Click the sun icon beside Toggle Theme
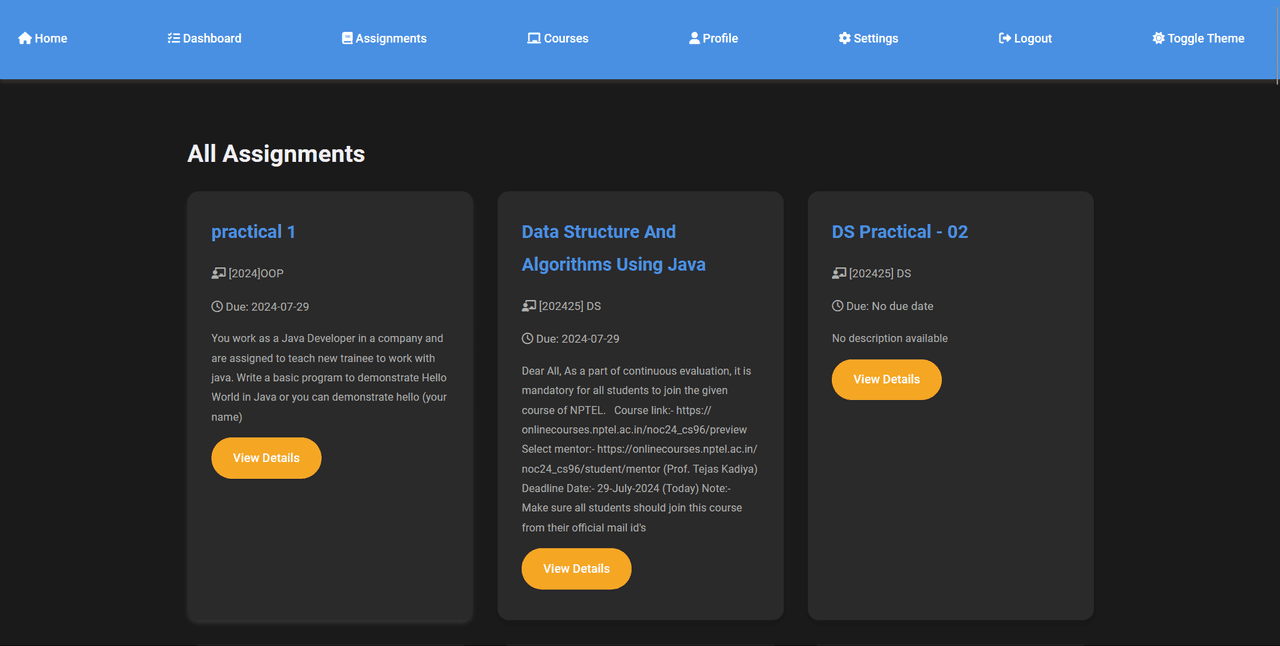This screenshot has height=646, width=1280. pos(1158,38)
